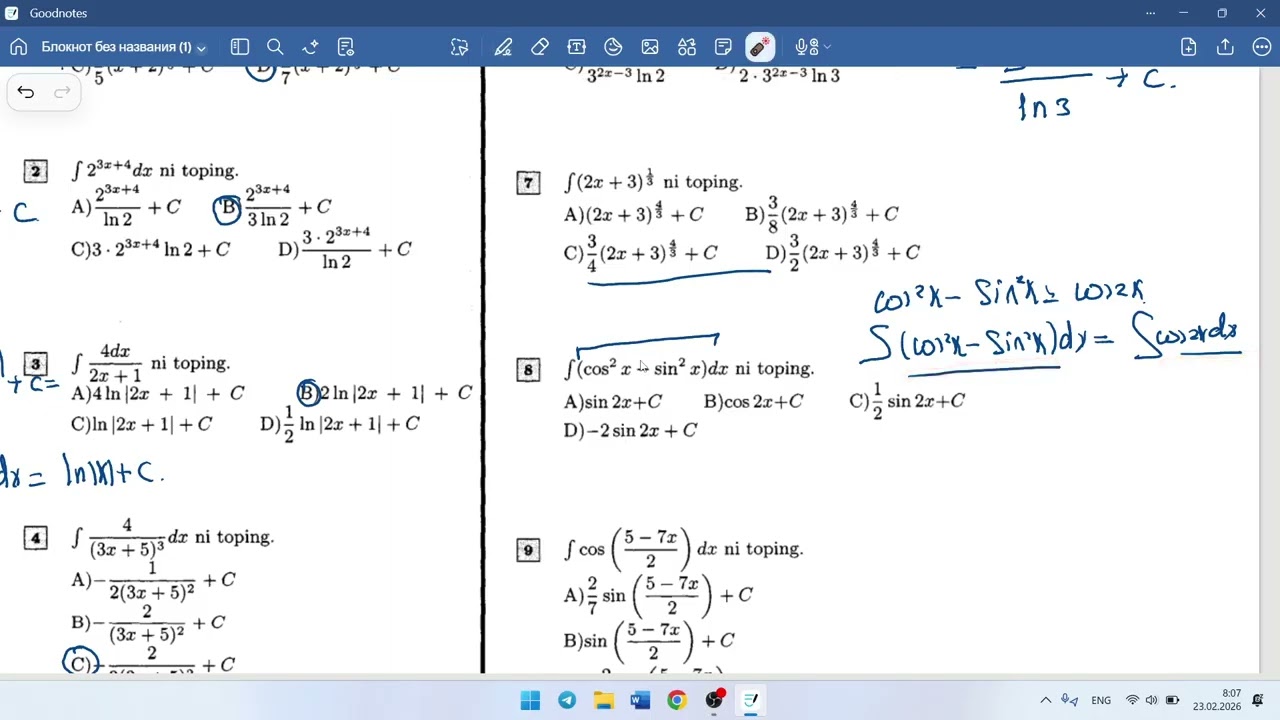Screen dimensions: 1280x720
Task: Click problem number 2 box
Action: click(36, 172)
